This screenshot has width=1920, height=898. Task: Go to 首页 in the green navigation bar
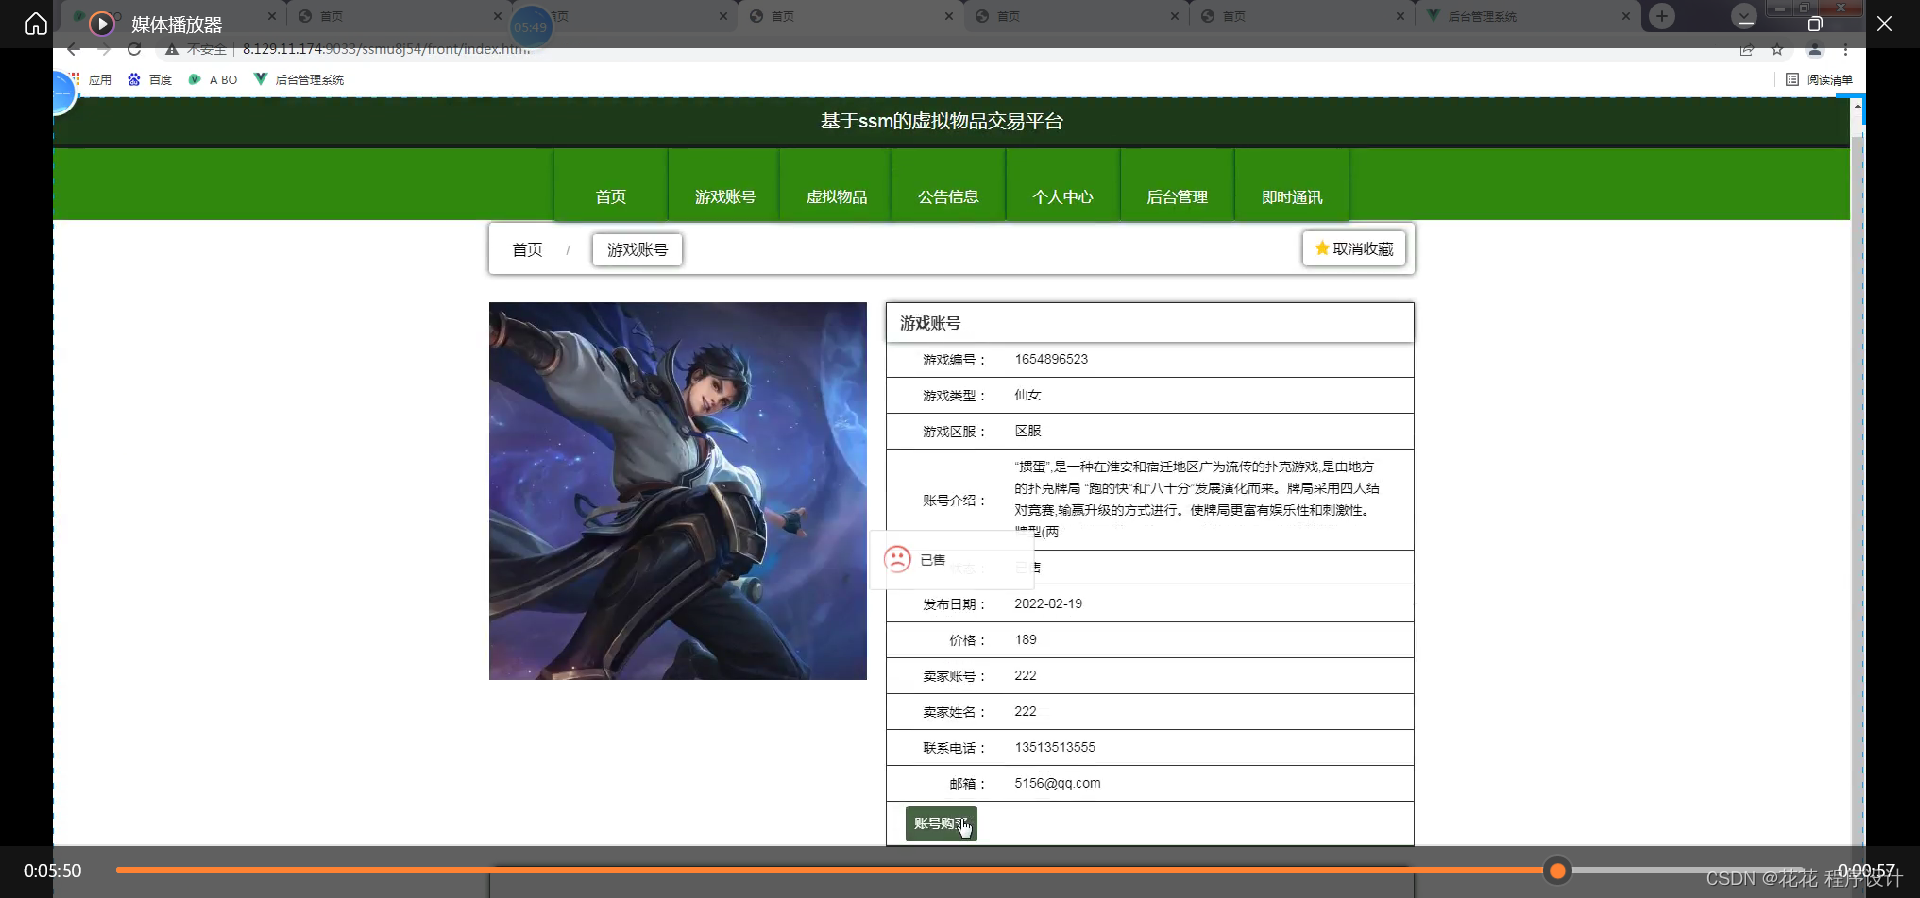click(x=611, y=184)
